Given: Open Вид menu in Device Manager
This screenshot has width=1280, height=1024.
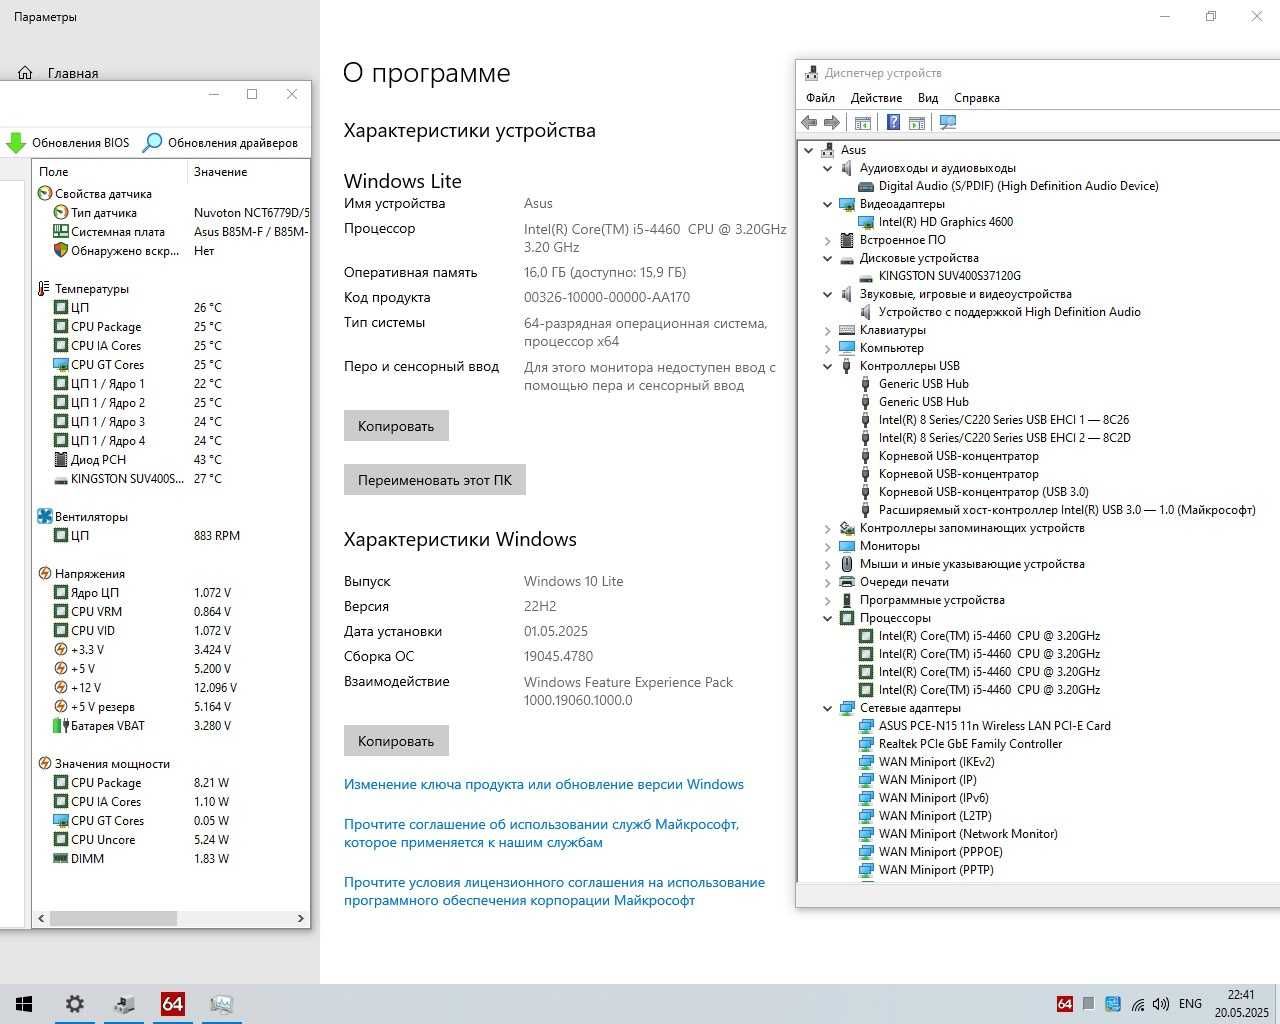Looking at the screenshot, I should click(x=928, y=98).
